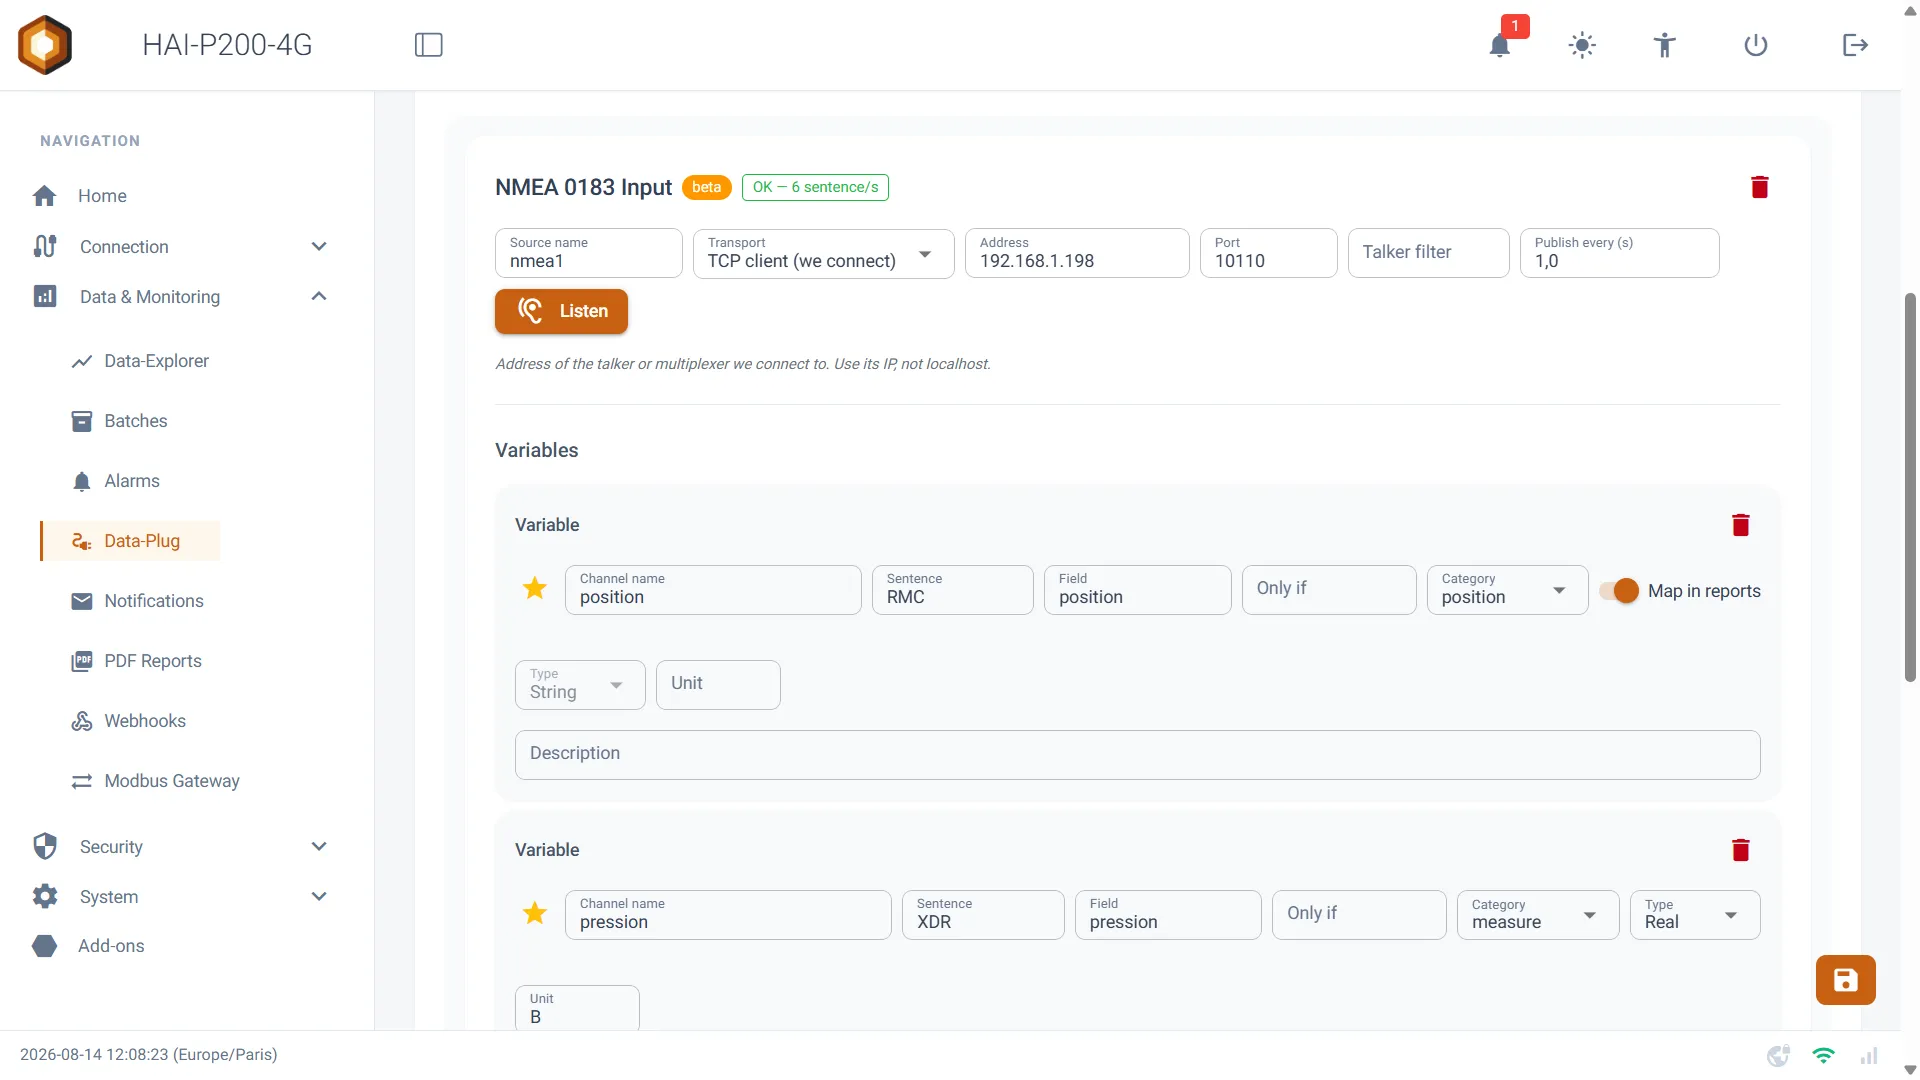Click the floating save icon button
This screenshot has width=1920, height=1080.
point(1846,980)
